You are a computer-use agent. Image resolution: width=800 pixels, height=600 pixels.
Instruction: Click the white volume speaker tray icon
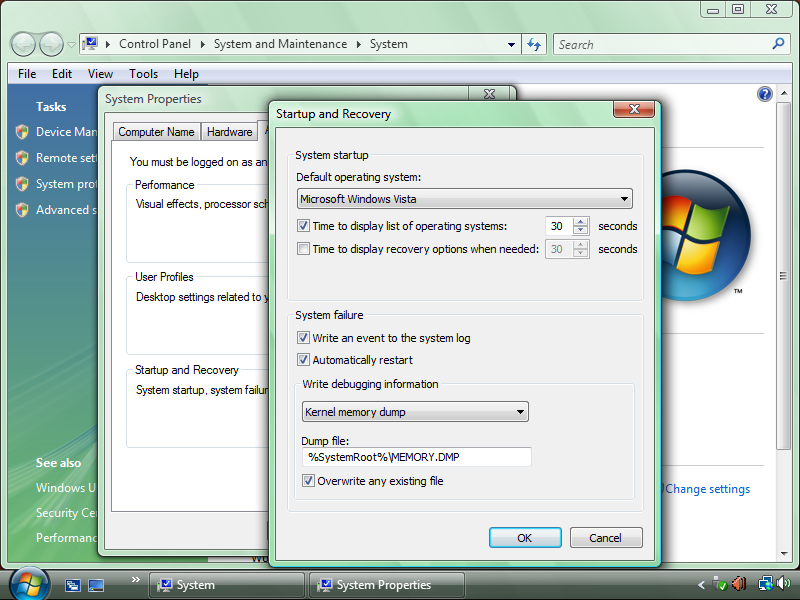click(x=783, y=583)
